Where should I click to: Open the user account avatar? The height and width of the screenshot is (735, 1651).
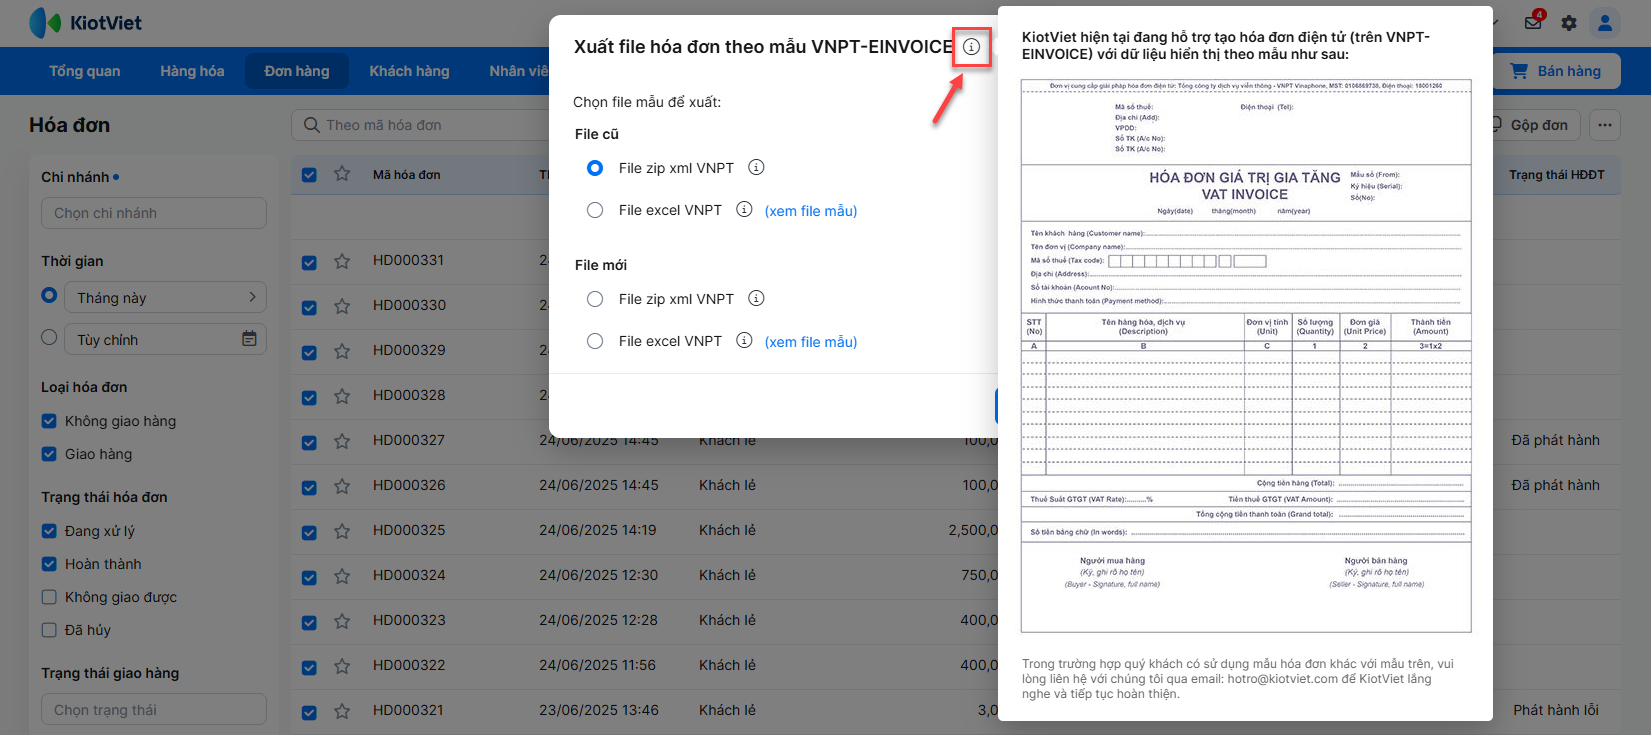click(1606, 23)
